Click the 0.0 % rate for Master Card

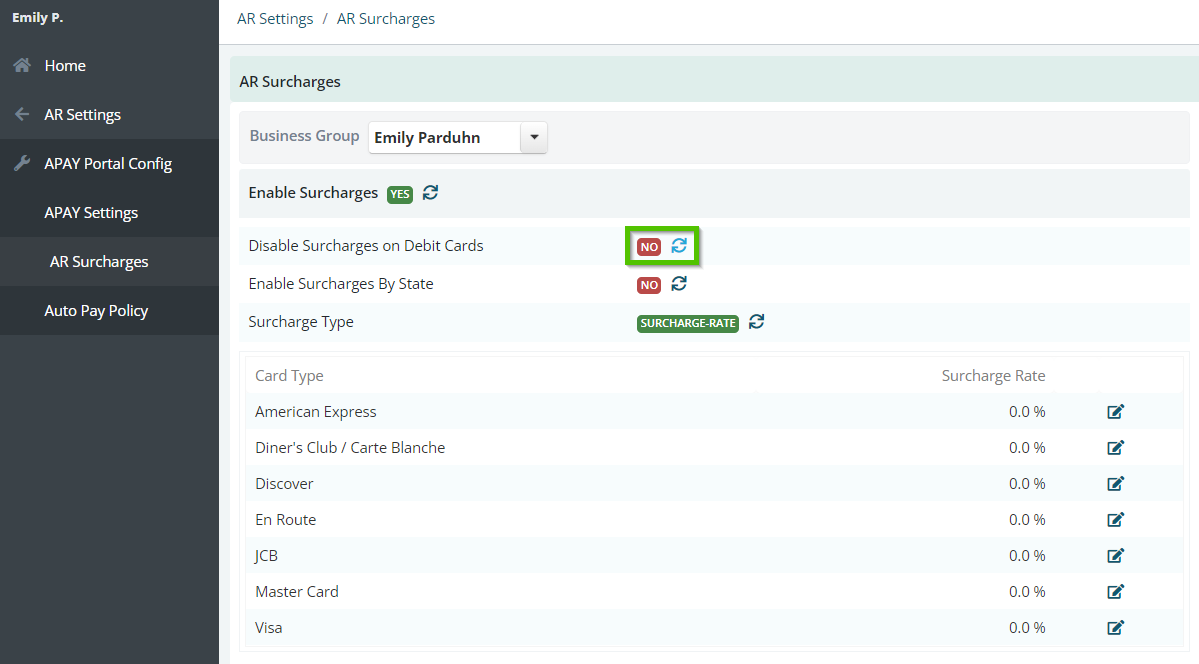(x=1027, y=591)
